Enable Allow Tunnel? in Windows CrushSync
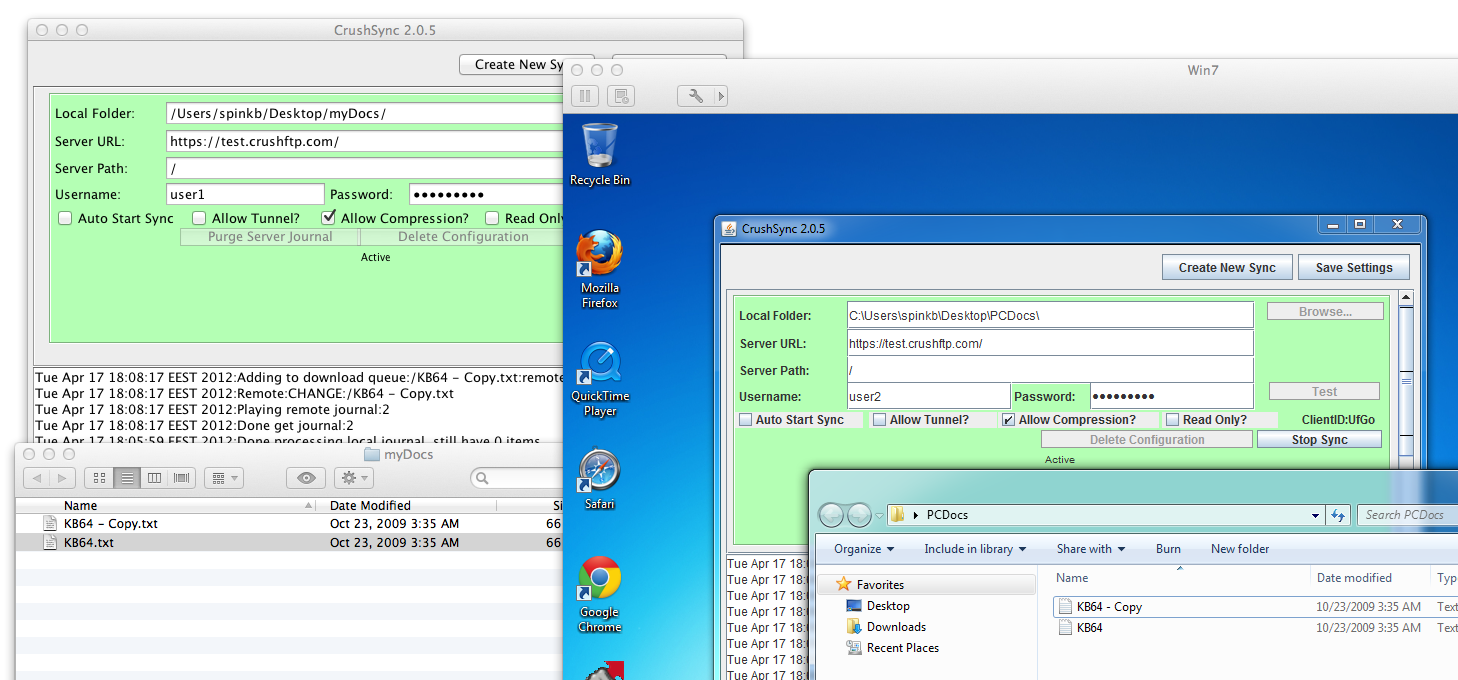The height and width of the screenshot is (680, 1458). (x=879, y=420)
